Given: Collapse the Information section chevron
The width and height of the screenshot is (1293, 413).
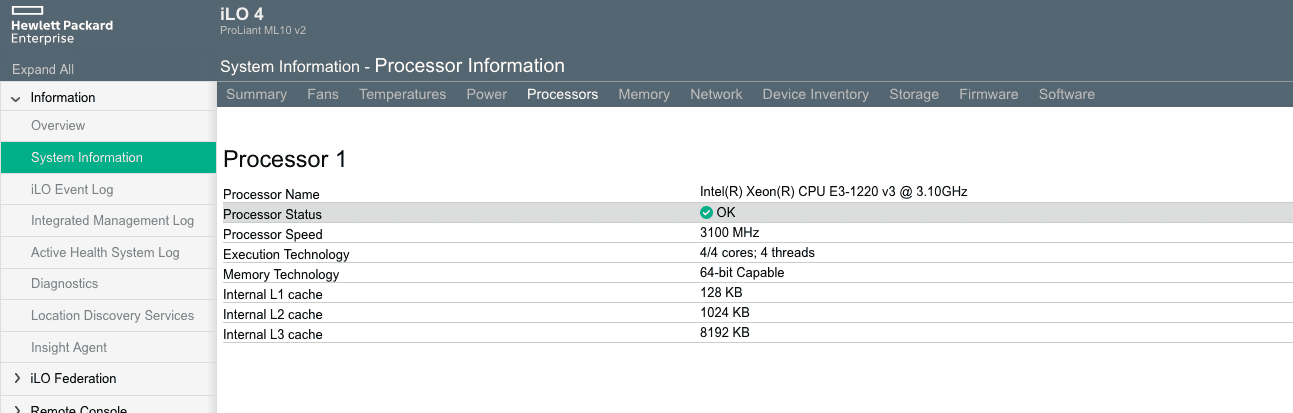Looking at the screenshot, I should [16, 98].
